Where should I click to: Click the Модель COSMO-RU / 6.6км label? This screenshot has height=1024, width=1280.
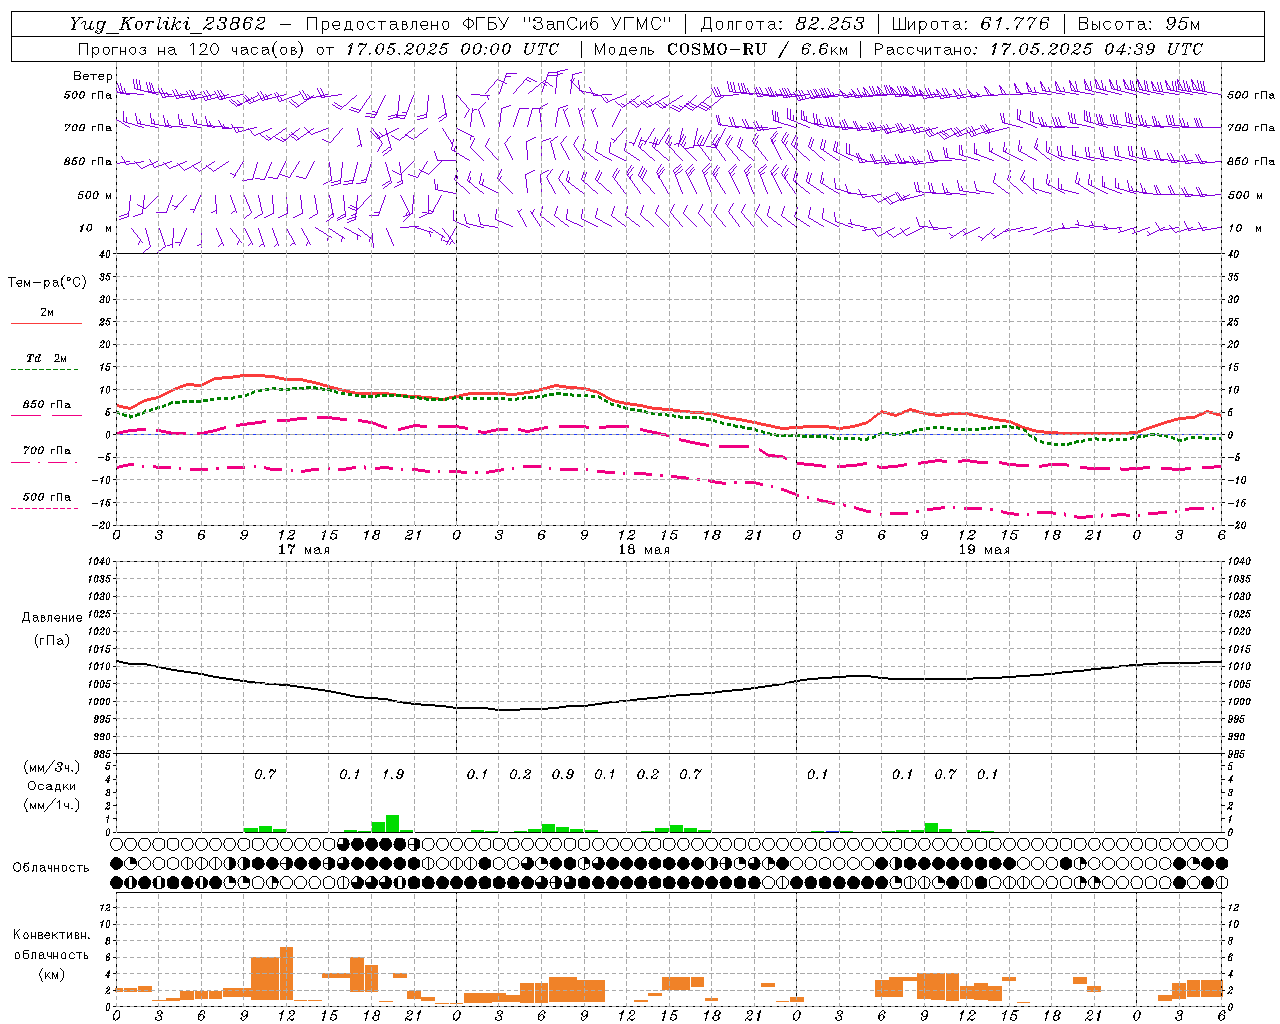click(x=720, y=49)
